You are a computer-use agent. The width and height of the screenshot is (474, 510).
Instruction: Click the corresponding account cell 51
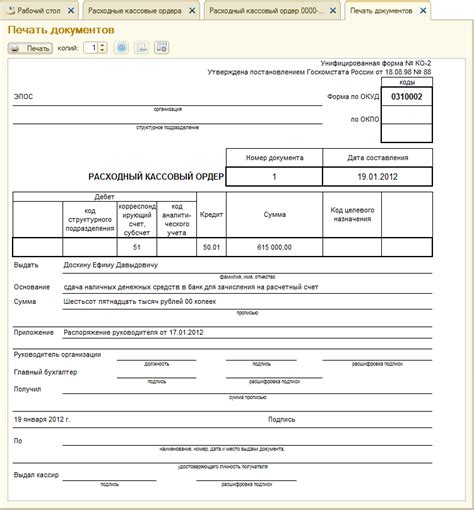tap(137, 247)
